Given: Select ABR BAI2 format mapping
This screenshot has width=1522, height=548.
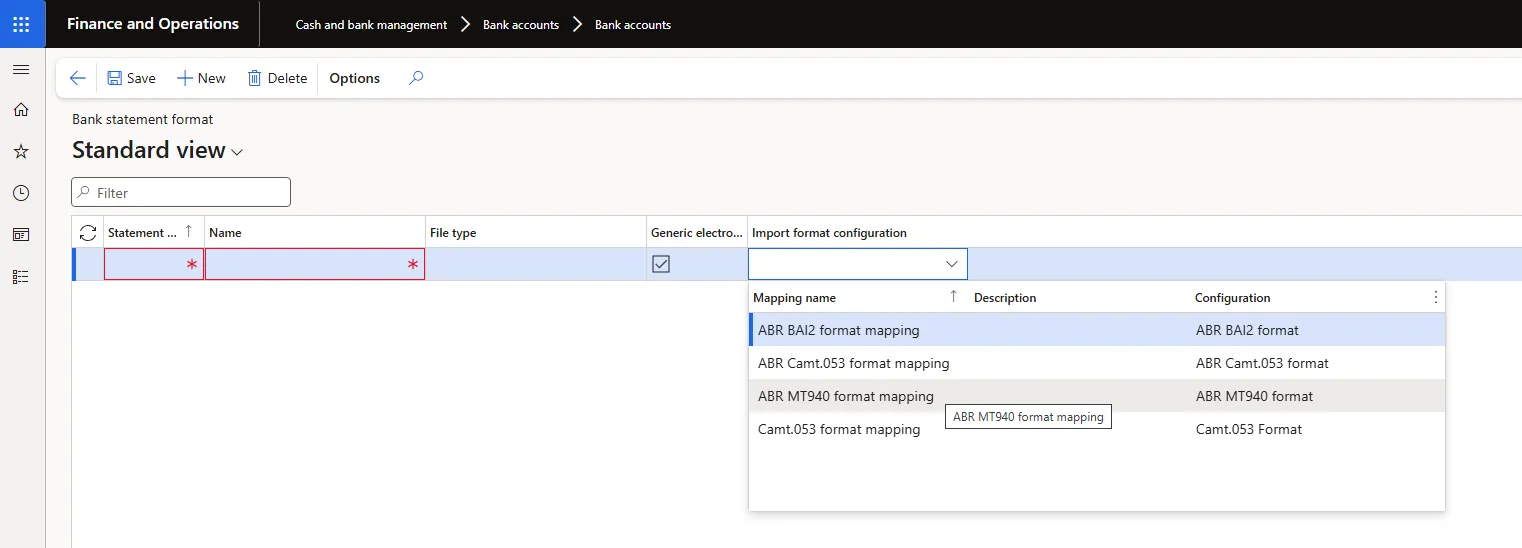Looking at the screenshot, I should coord(838,330).
